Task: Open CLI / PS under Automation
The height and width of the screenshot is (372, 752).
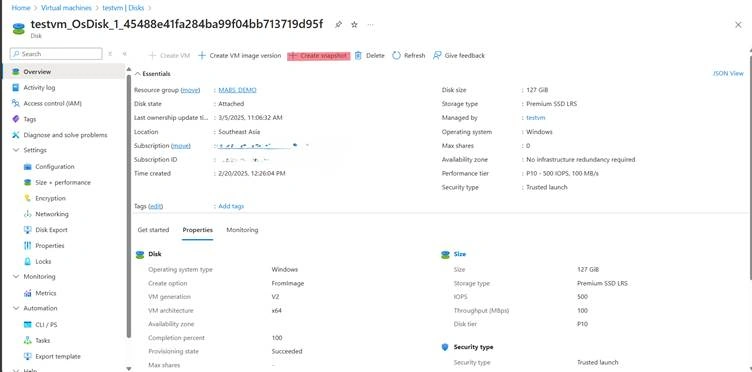Action: tap(46, 325)
